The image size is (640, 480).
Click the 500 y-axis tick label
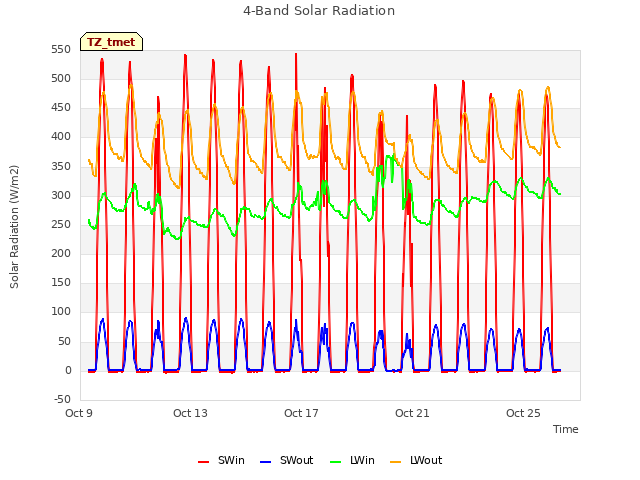tap(61, 79)
